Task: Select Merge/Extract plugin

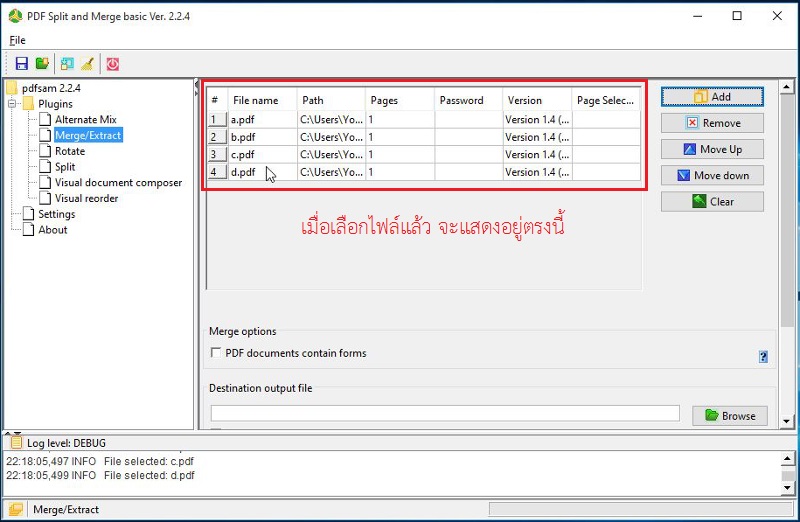Action: pos(88,135)
